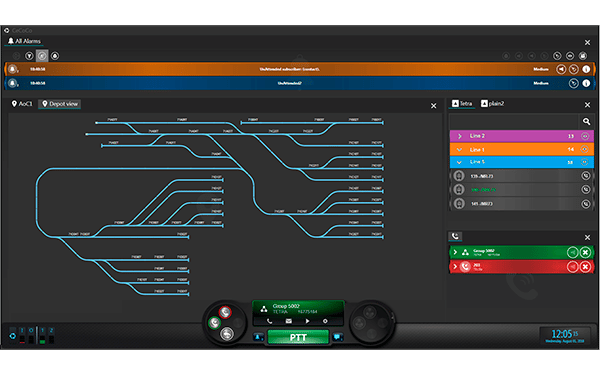Click the drop-shaped alarm filter icon
Image resolution: width=600 pixels, height=375 pixels.
point(55,56)
